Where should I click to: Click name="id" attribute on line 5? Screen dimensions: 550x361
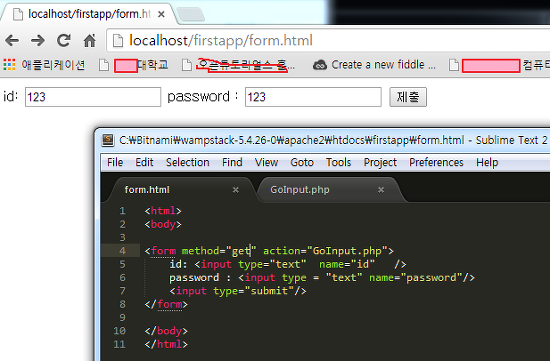pos(347,264)
